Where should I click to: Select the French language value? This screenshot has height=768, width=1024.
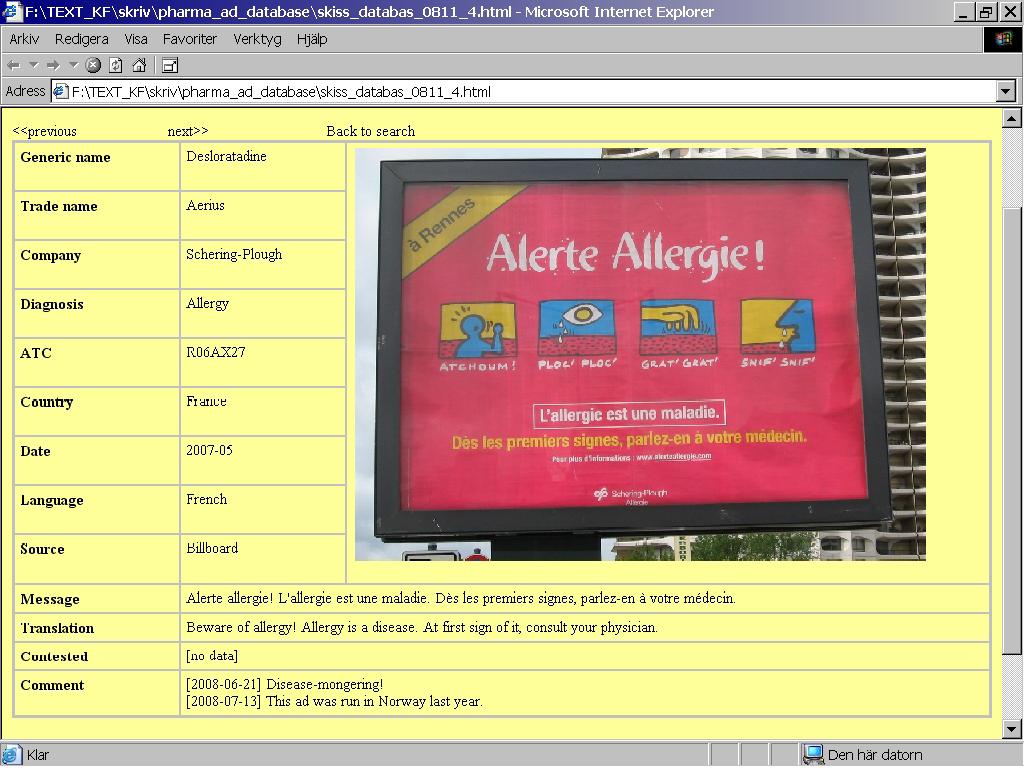tap(207, 500)
